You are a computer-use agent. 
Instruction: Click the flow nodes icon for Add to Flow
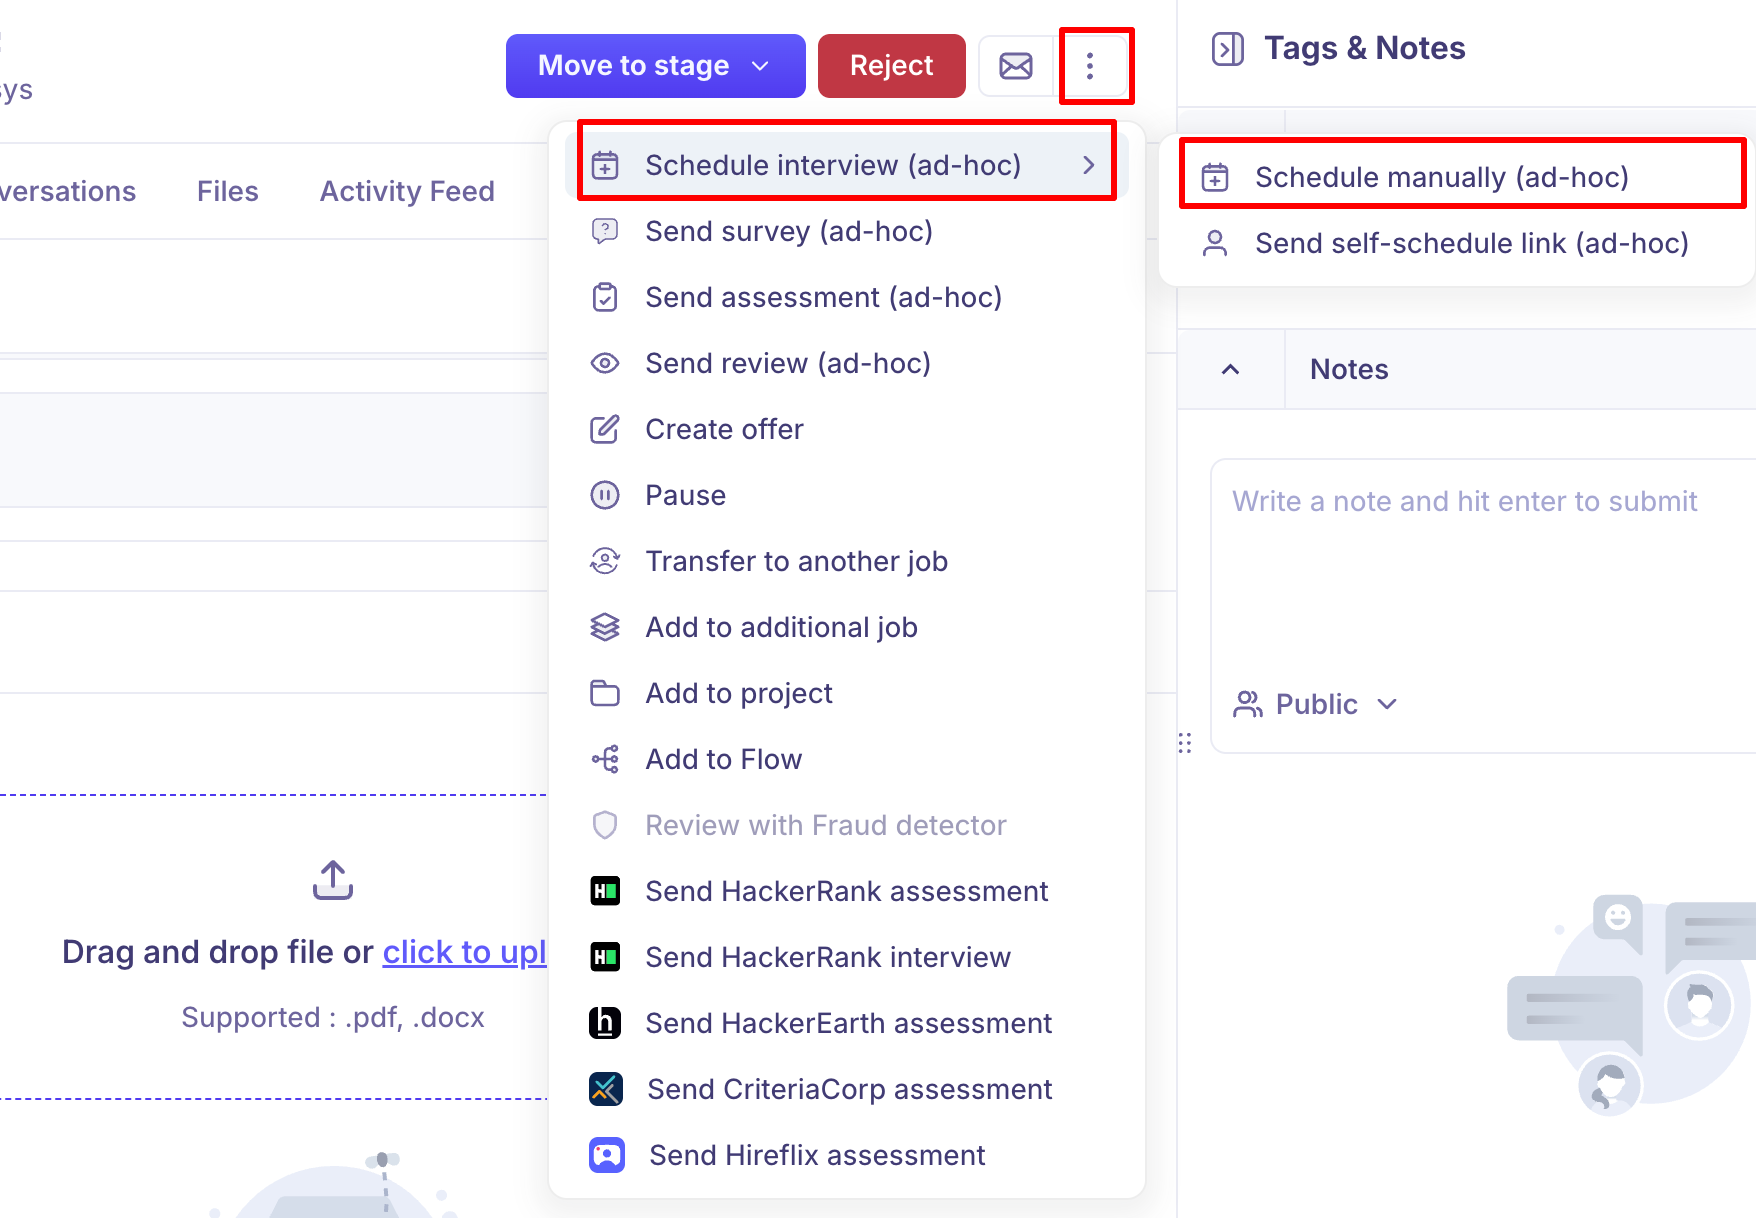pos(605,759)
